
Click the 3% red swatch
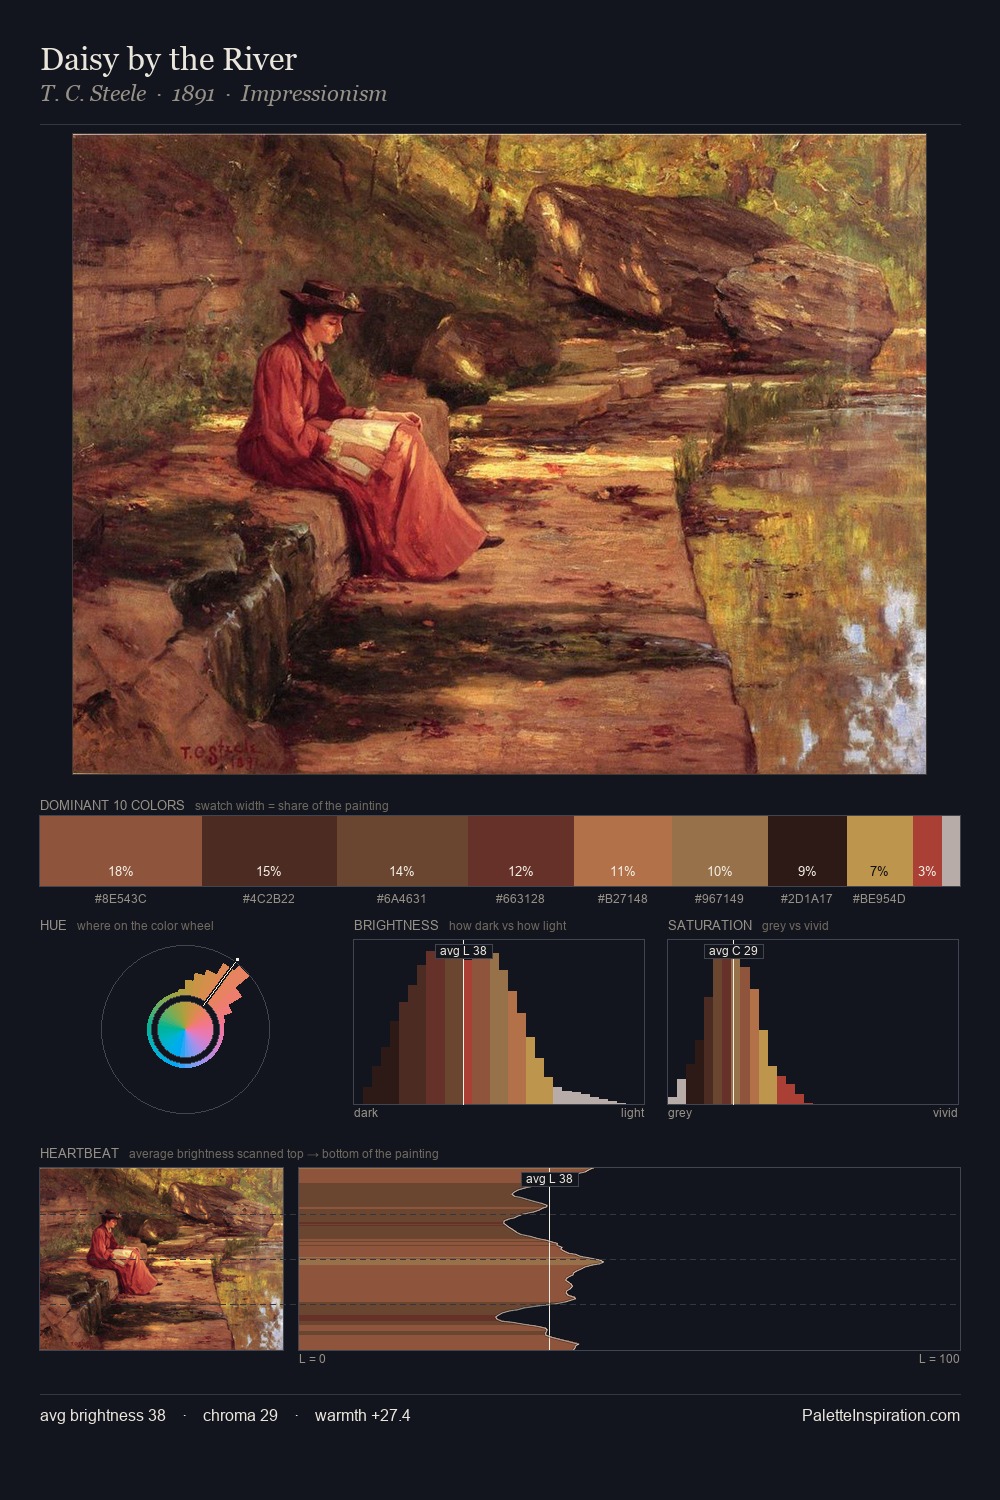[927, 851]
